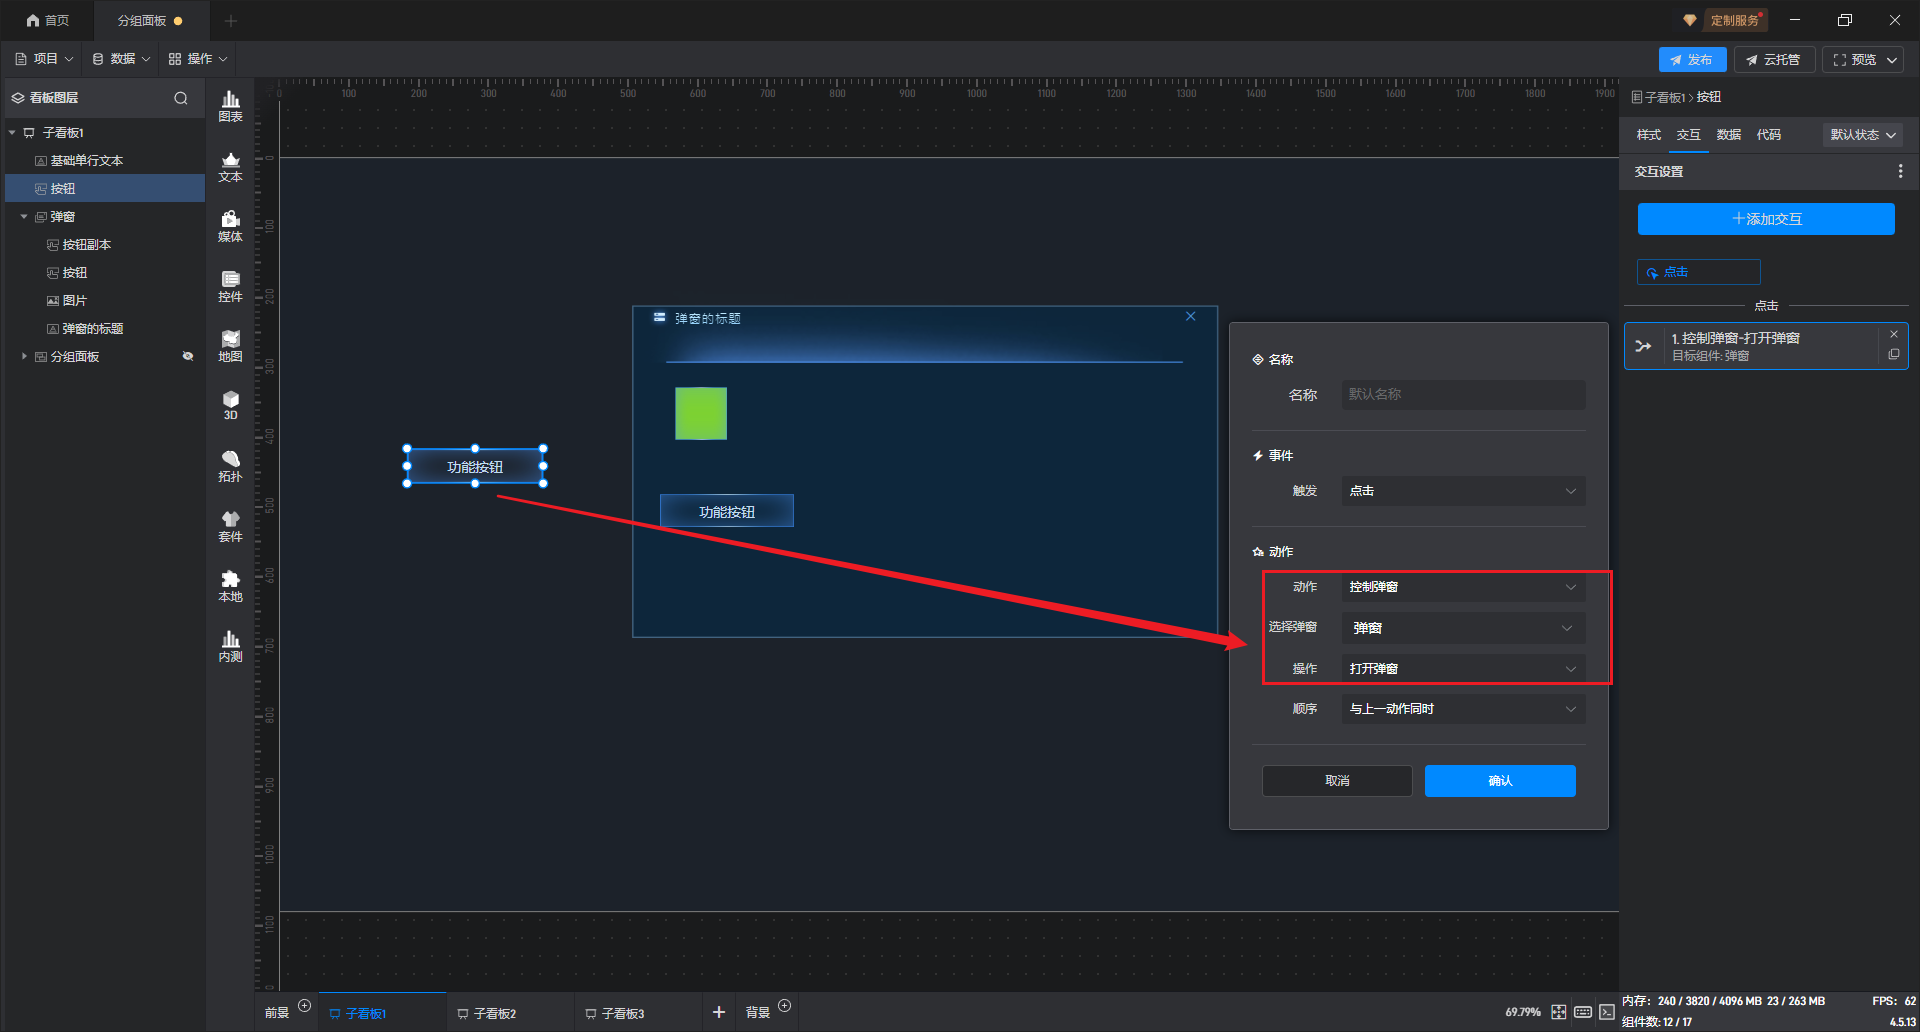Toggle visibility of 分组面板 layer
The width and height of the screenshot is (1920, 1032).
pos(187,357)
